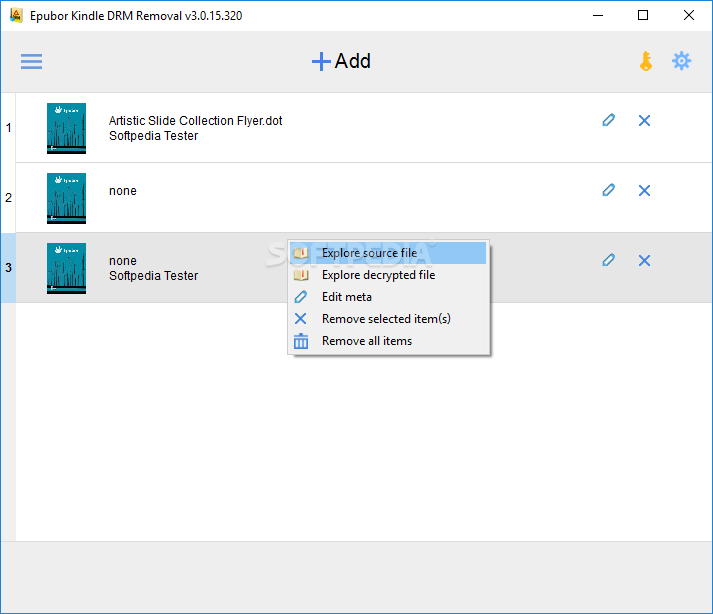Image resolution: width=713 pixels, height=614 pixels.
Task: Click the Artistic Slide Collection Flyer.dot title
Action: (196, 121)
